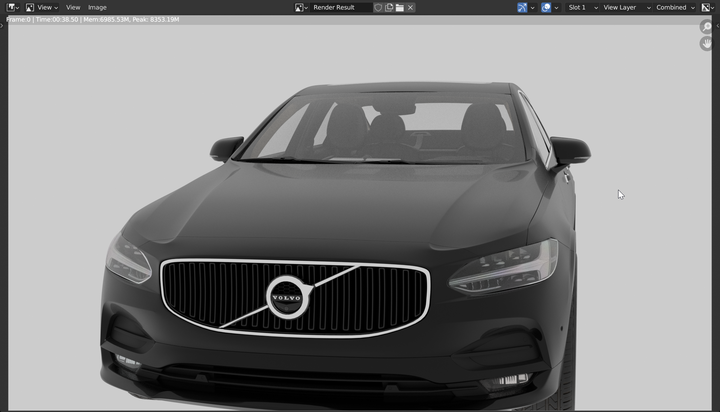This screenshot has height=412, width=720.
Task: Click the pan hand gizmo
Action: [707, 44]
